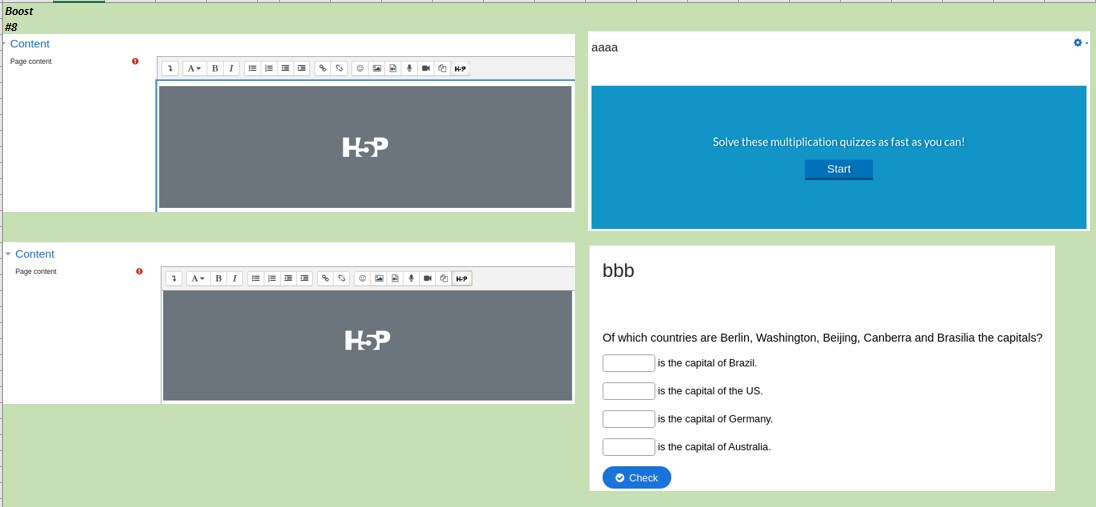Click the Start button in the multiplication quiz

coord(839,169)
